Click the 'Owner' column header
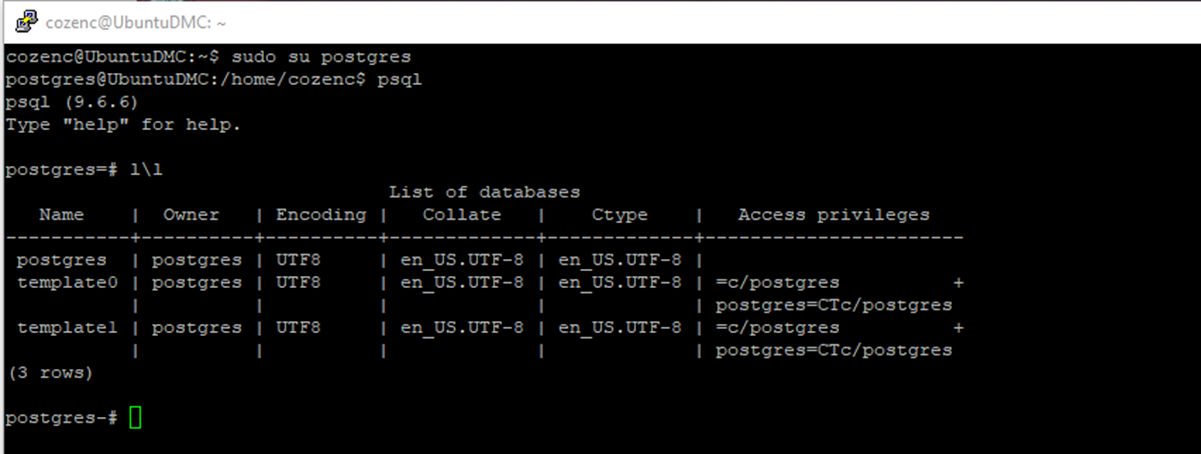The height and width of the screenshot is (454, 1201). click(x=191, y=215)
